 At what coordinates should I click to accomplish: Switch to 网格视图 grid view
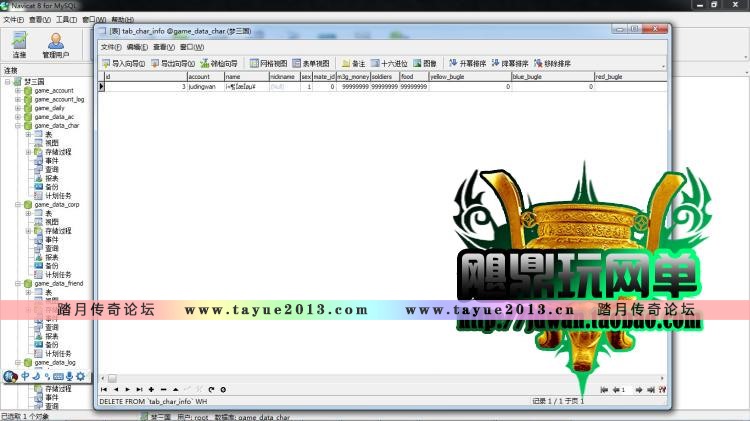[268, 63]
